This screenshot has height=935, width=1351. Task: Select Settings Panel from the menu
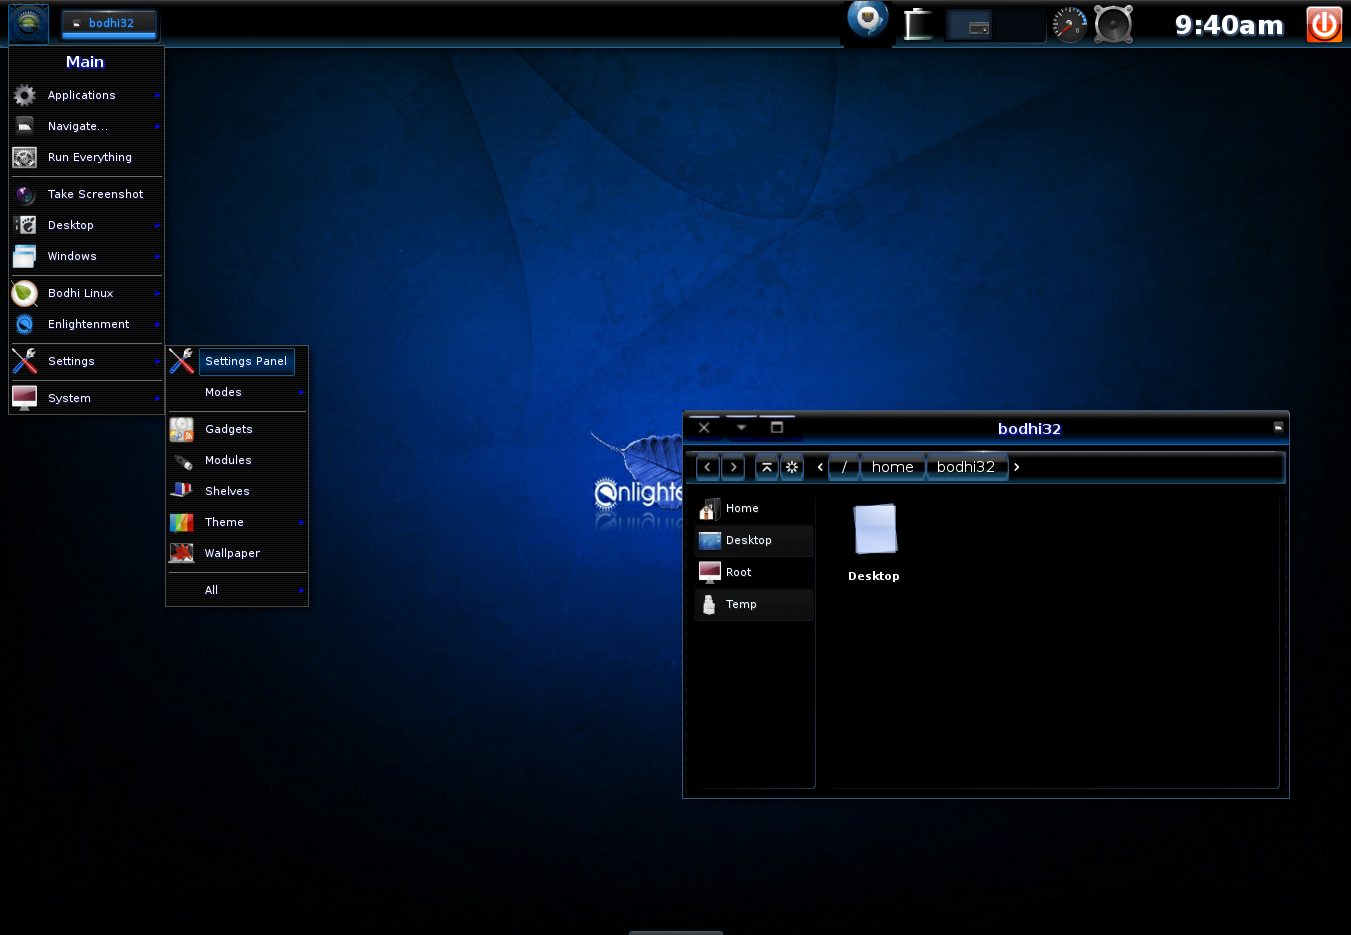[x=246, y=361]
